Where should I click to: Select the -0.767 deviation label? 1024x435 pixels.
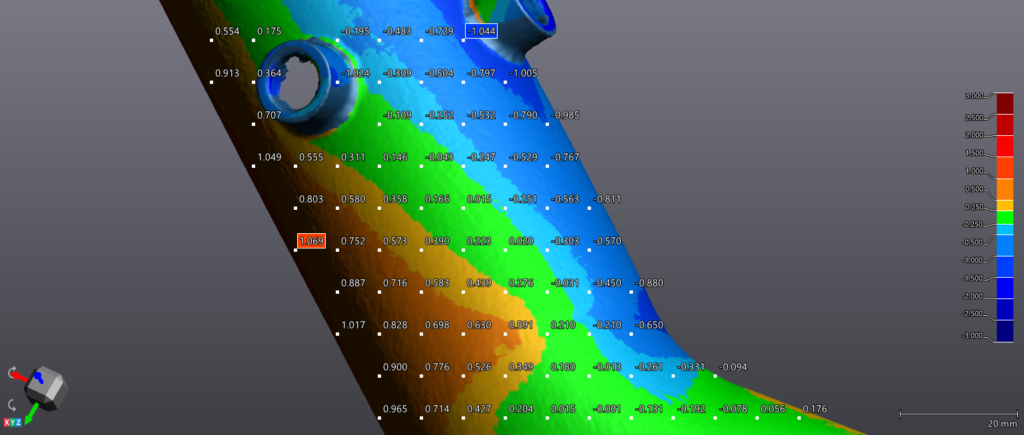click(x=565, y=157)
